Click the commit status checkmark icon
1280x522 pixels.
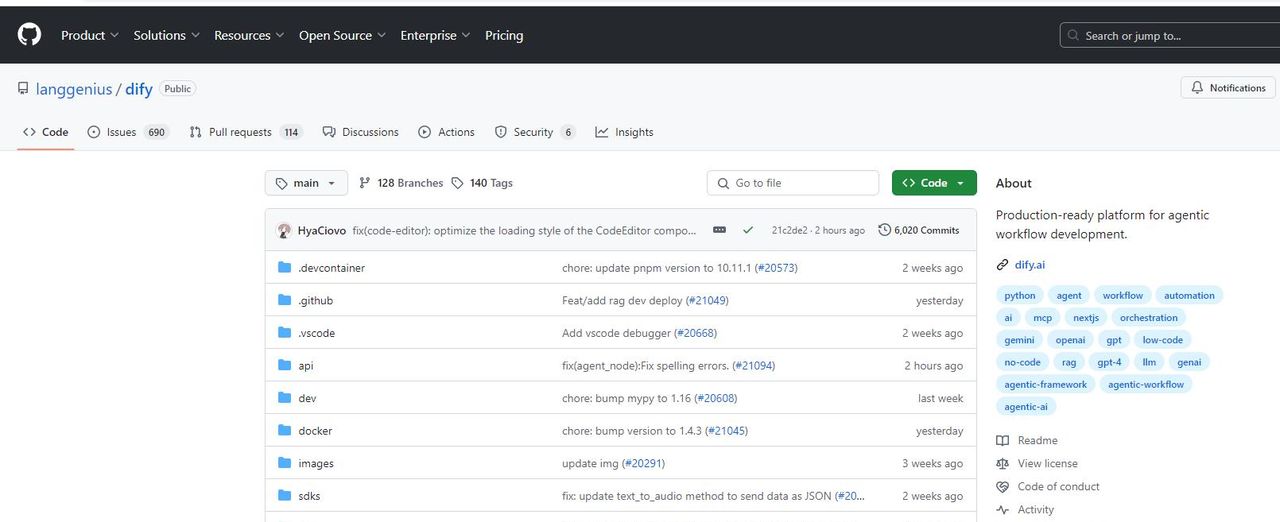(748, 230)
